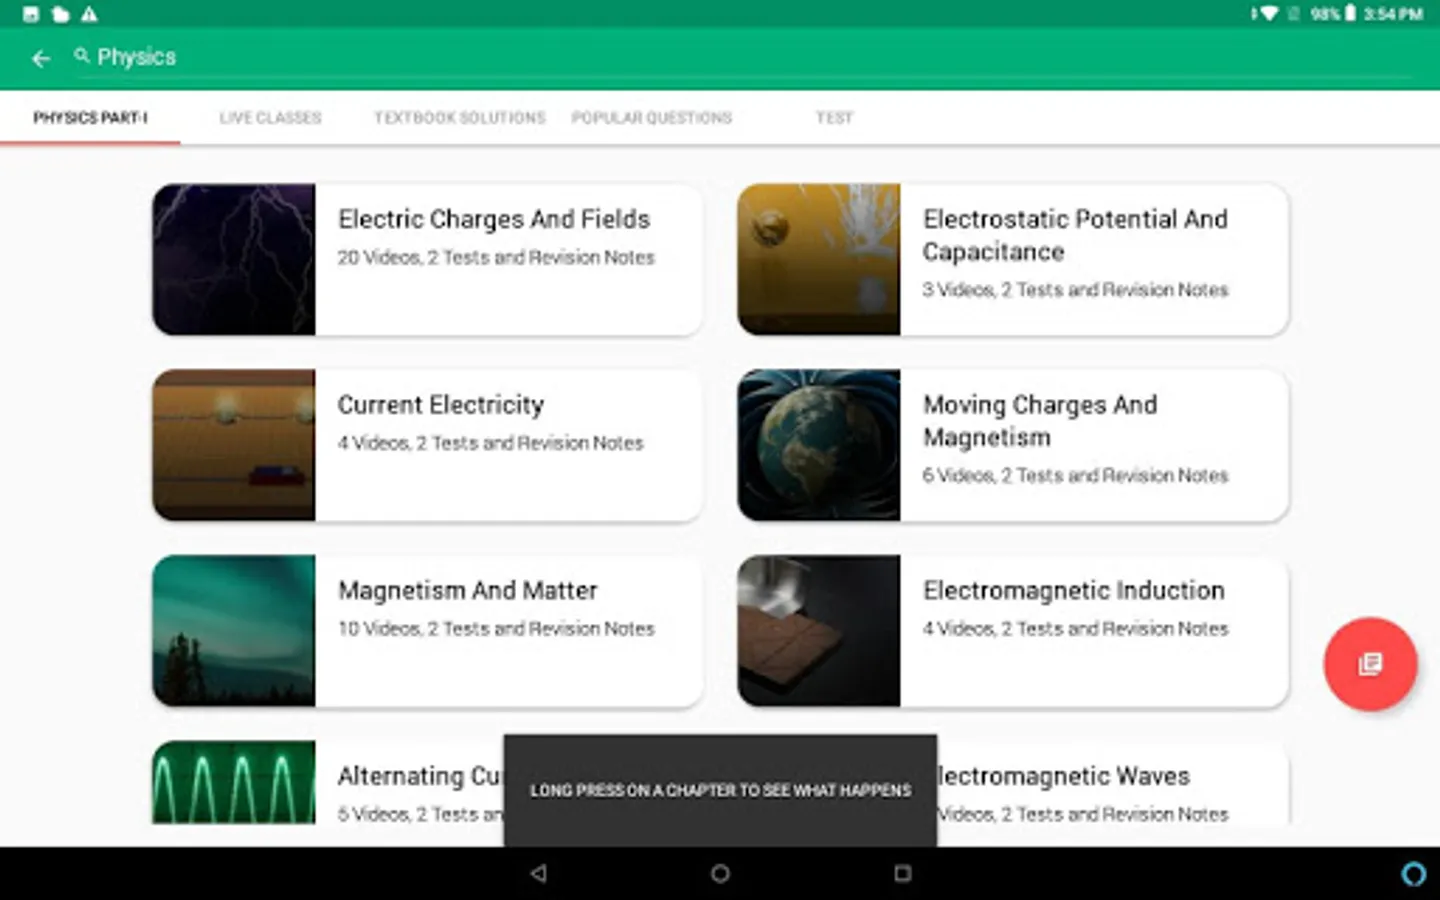The width and height of the screenshot is (1440, 900).
Task: Tap the Android back navigation button
Action: 539,873
